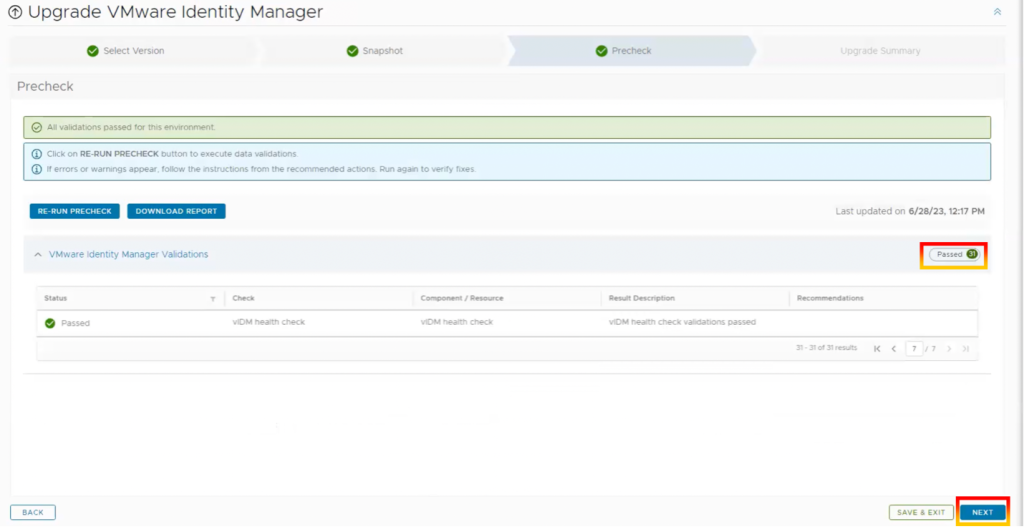Click the NEXT button
This screenshot has width=1024, height=529.
click(x=982, y=513)
